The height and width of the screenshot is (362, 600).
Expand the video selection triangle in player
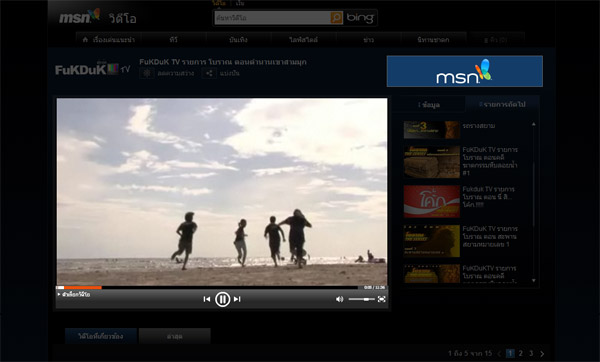click(x=59, y=294)
